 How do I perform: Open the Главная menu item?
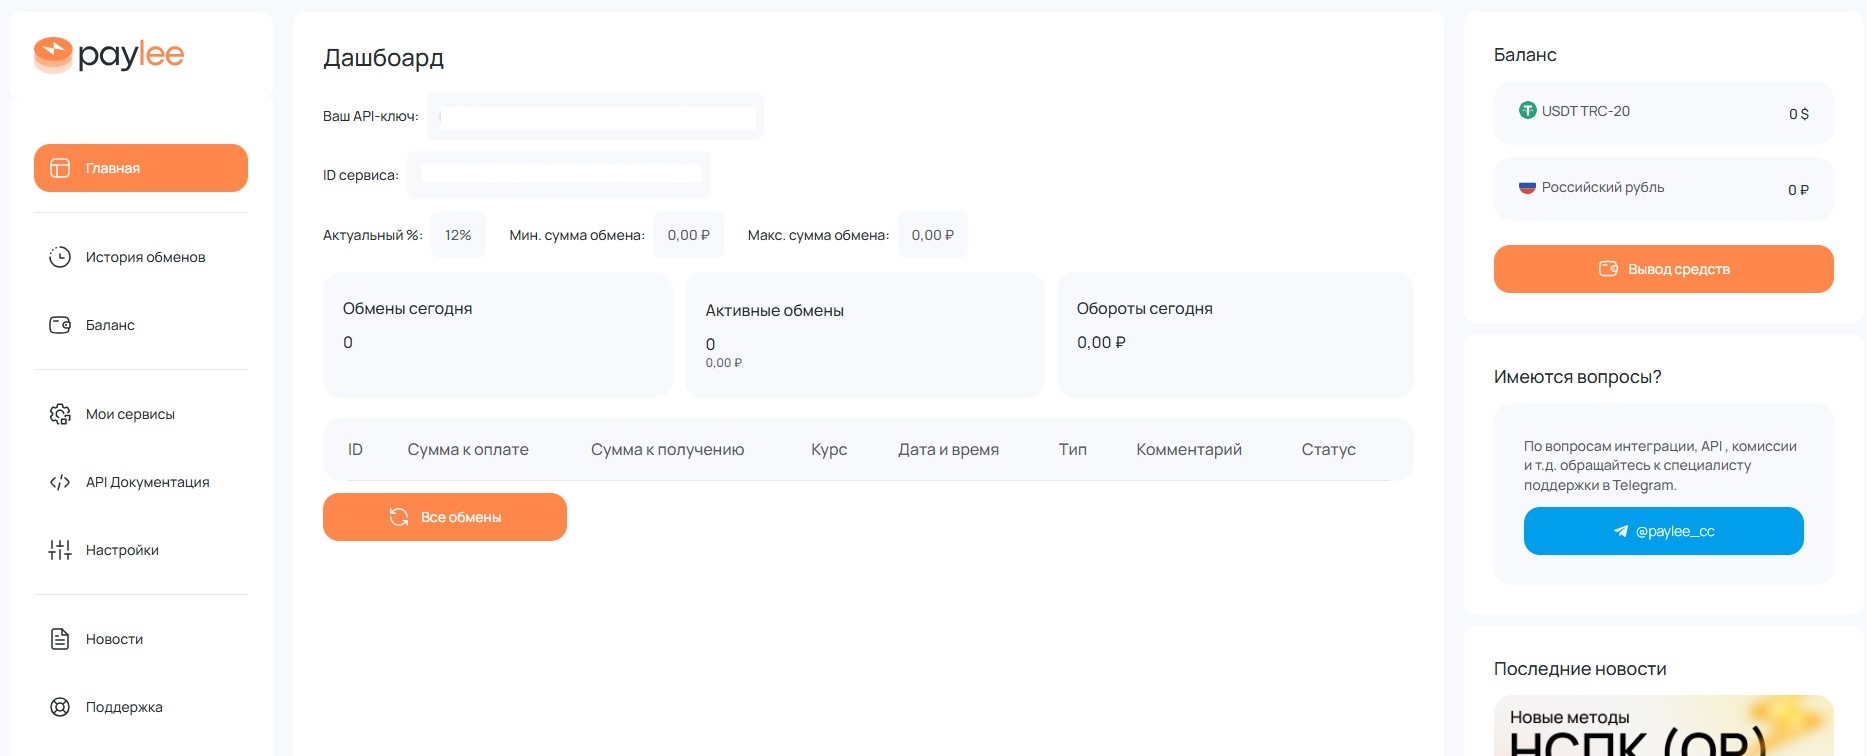pyautogui.click(x=141, y=168)
